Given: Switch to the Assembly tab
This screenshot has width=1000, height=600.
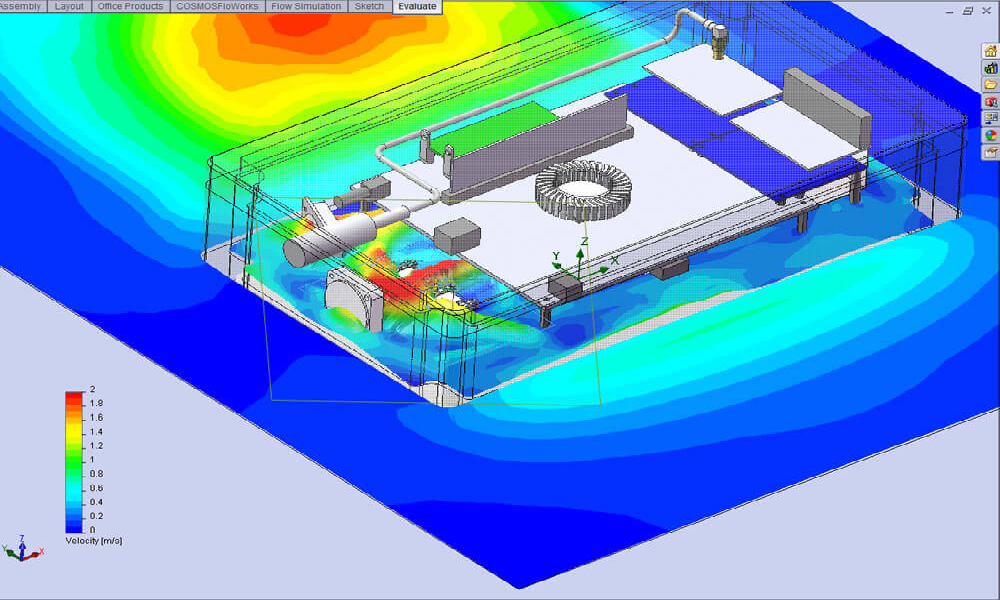Looking at the screenshot, I should coord(22,6).
